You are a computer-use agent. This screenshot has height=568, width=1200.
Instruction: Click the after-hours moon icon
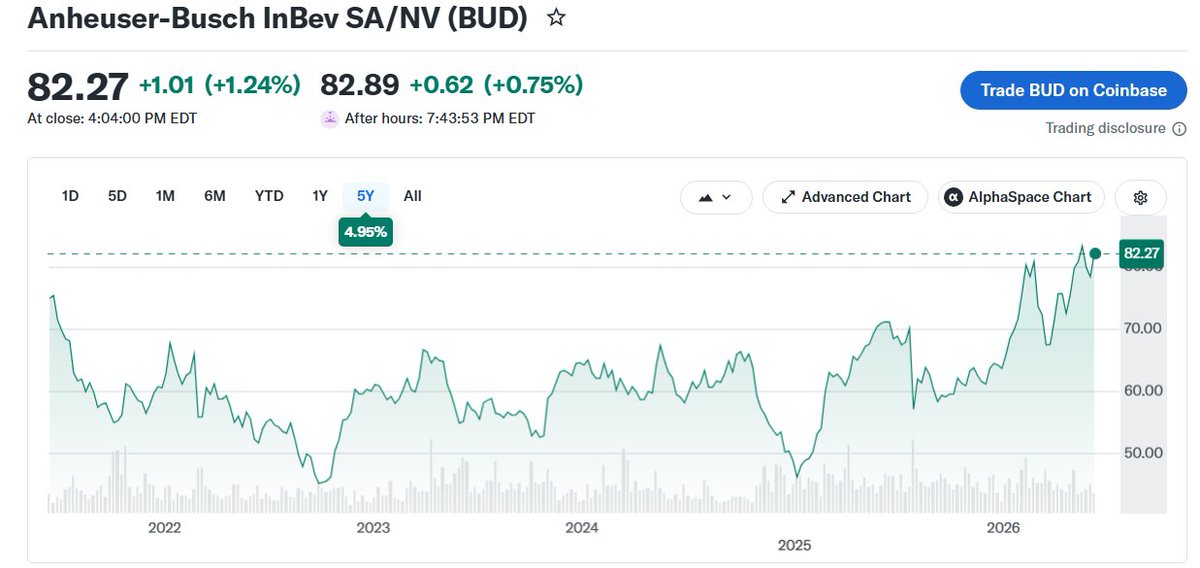329,118
